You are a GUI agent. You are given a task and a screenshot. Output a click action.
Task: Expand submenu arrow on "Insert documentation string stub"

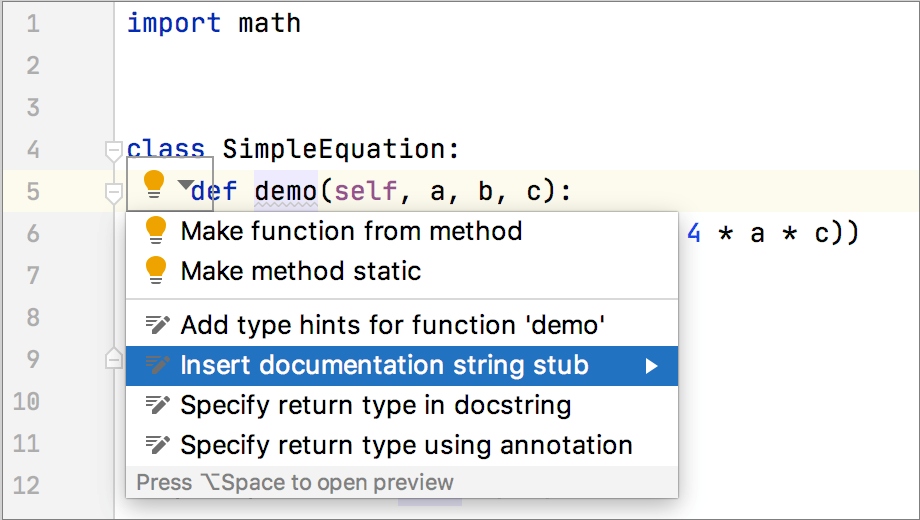pos(651,366)
